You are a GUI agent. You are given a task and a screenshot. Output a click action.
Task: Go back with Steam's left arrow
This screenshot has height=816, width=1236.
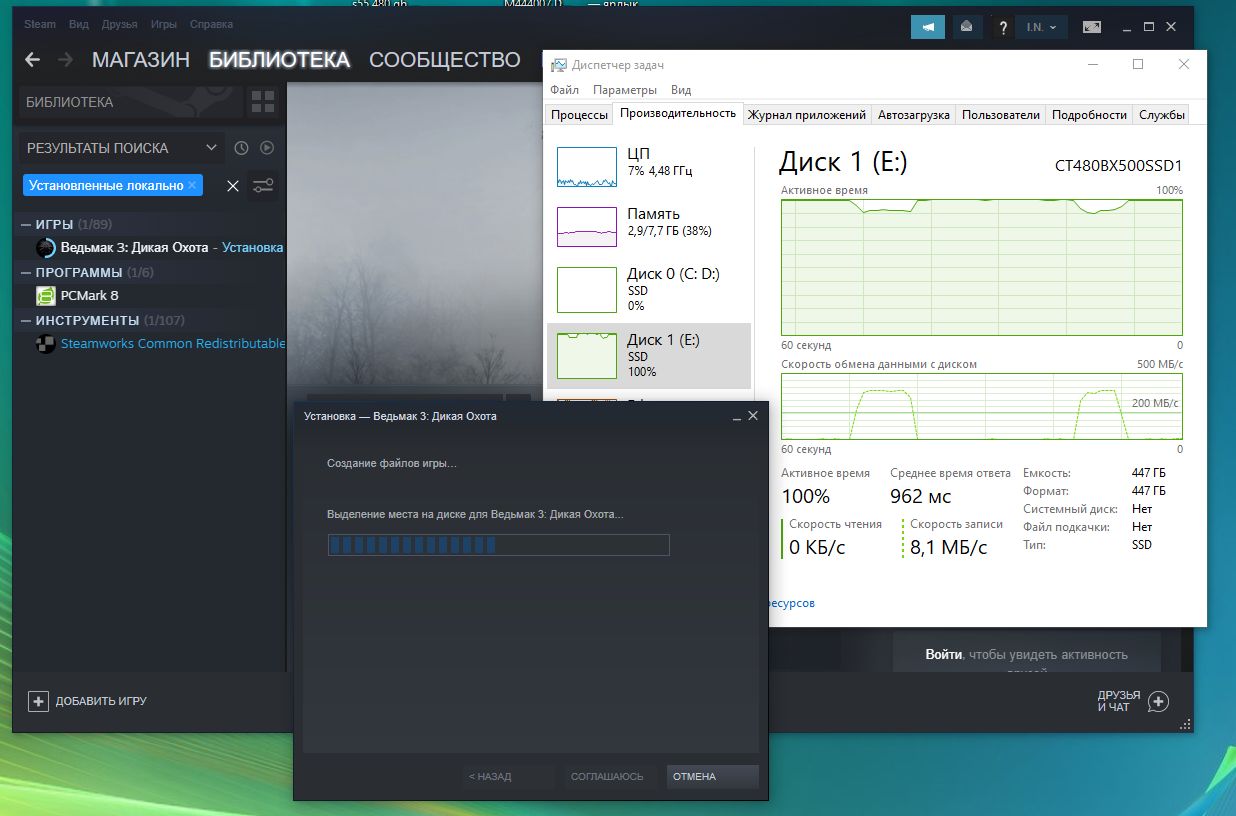[x=32, y=60]
